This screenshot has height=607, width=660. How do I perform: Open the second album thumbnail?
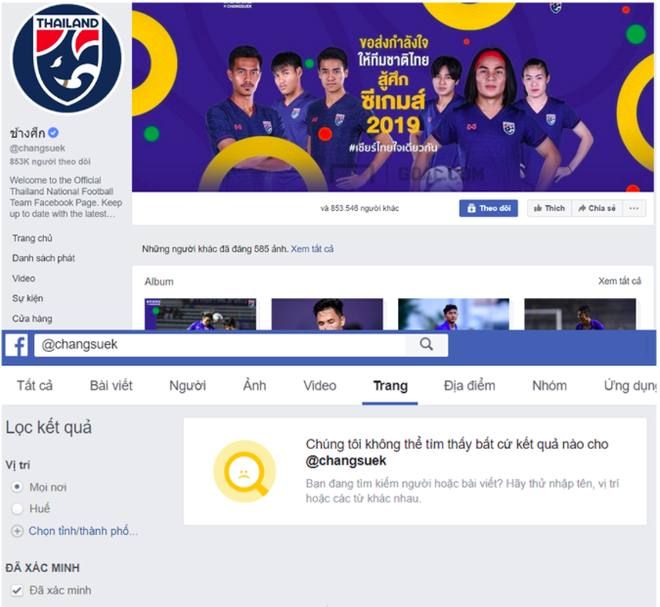click(x=327, y=314)
